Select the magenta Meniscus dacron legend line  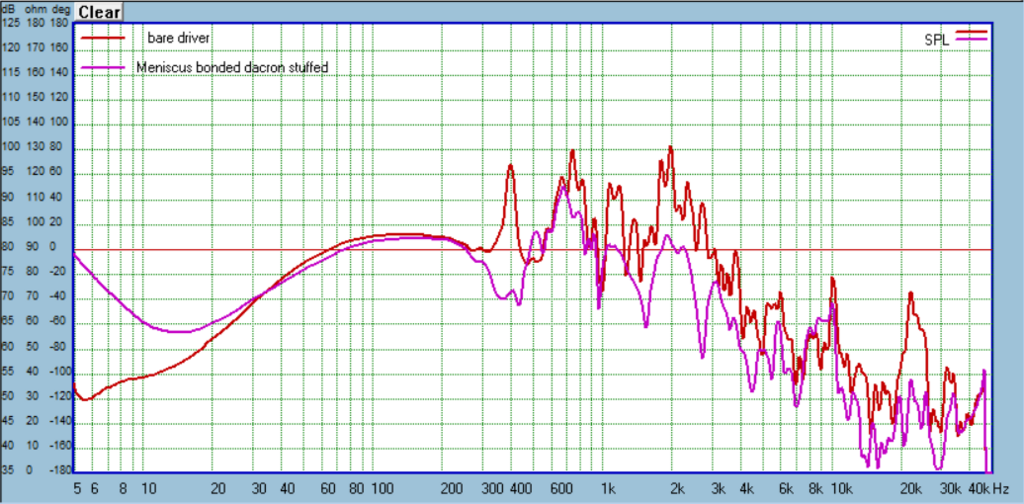(103, 67)
